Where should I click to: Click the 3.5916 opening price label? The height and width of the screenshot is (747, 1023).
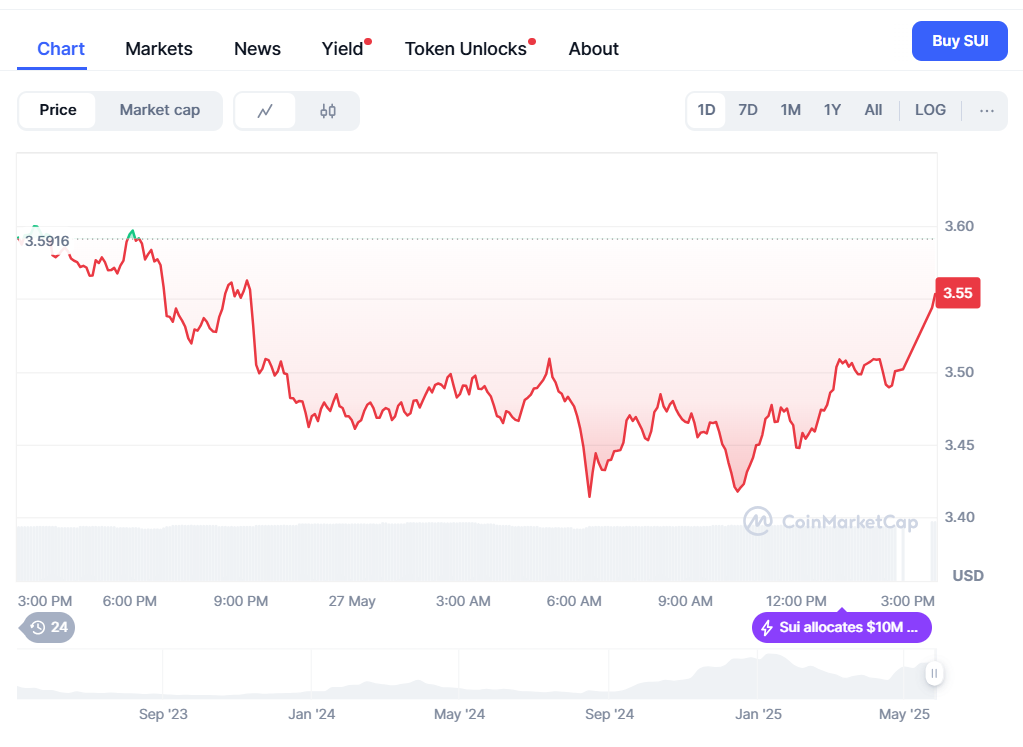tap(46, 241)
